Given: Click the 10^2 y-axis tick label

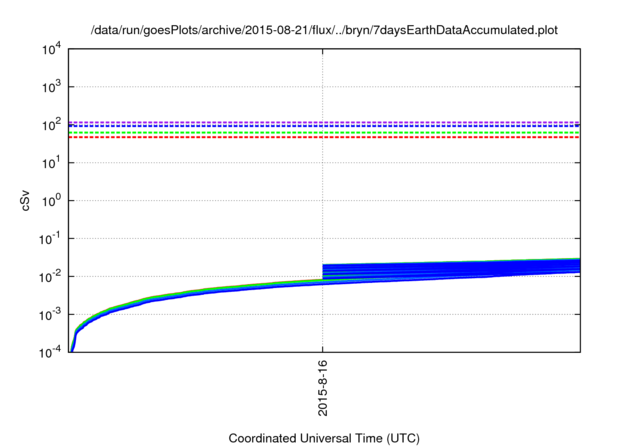Looking at the screenshot, I should 51,125.
